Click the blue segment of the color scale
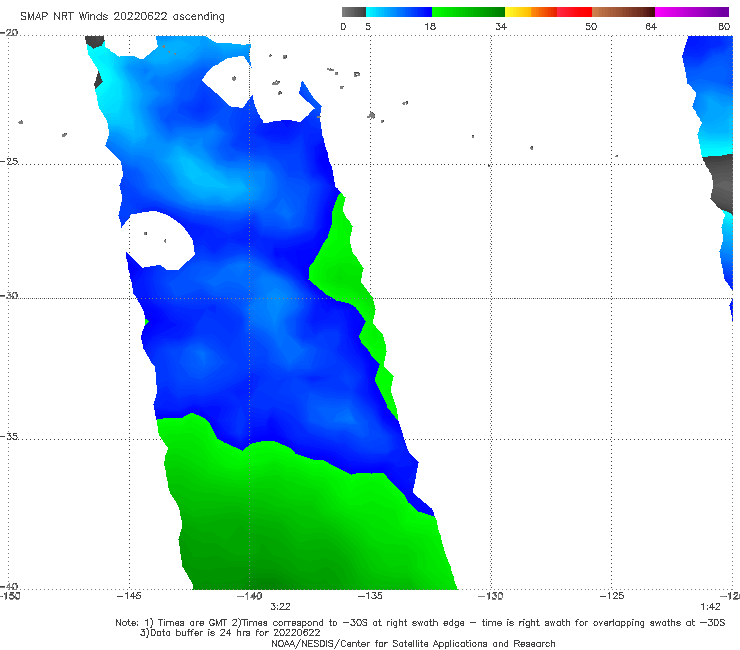This screenshot has width=740, height=650. 399,12
